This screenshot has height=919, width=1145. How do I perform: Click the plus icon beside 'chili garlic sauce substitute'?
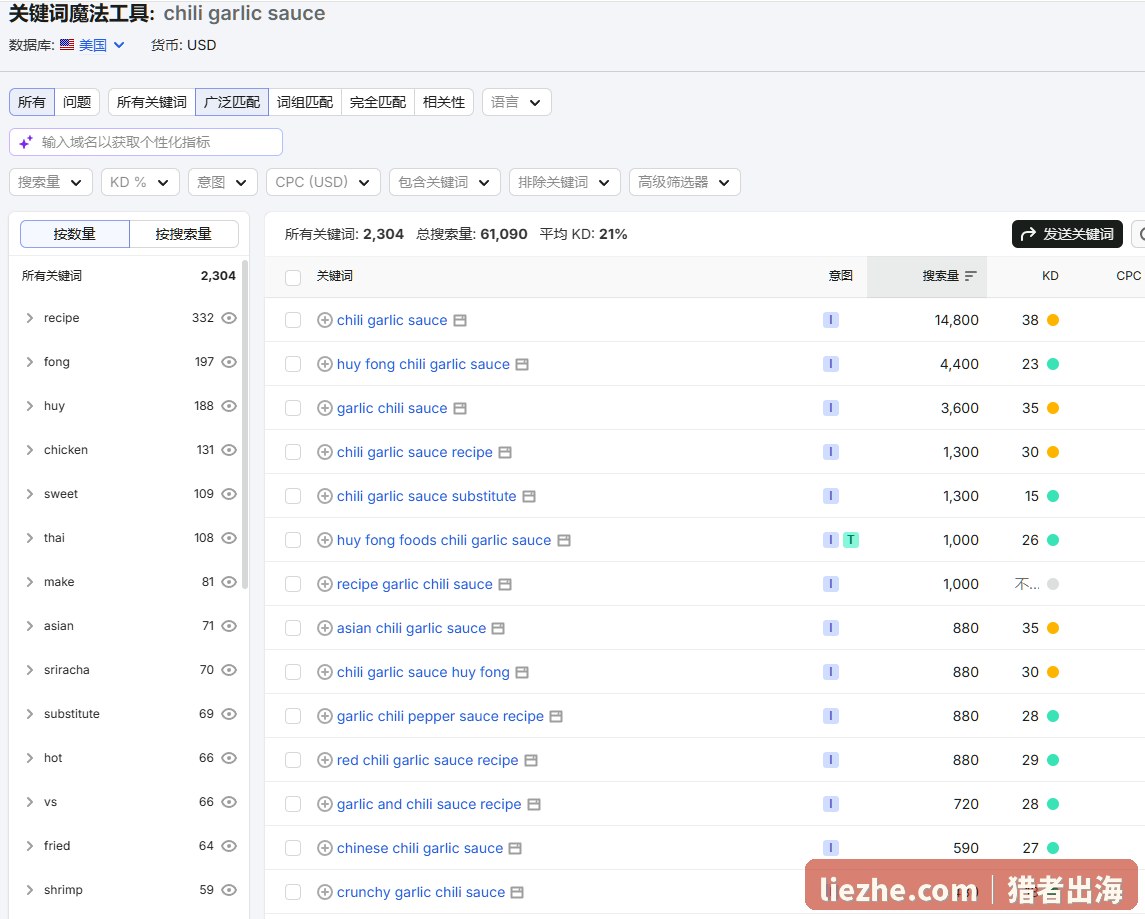[x=325, y=496]
